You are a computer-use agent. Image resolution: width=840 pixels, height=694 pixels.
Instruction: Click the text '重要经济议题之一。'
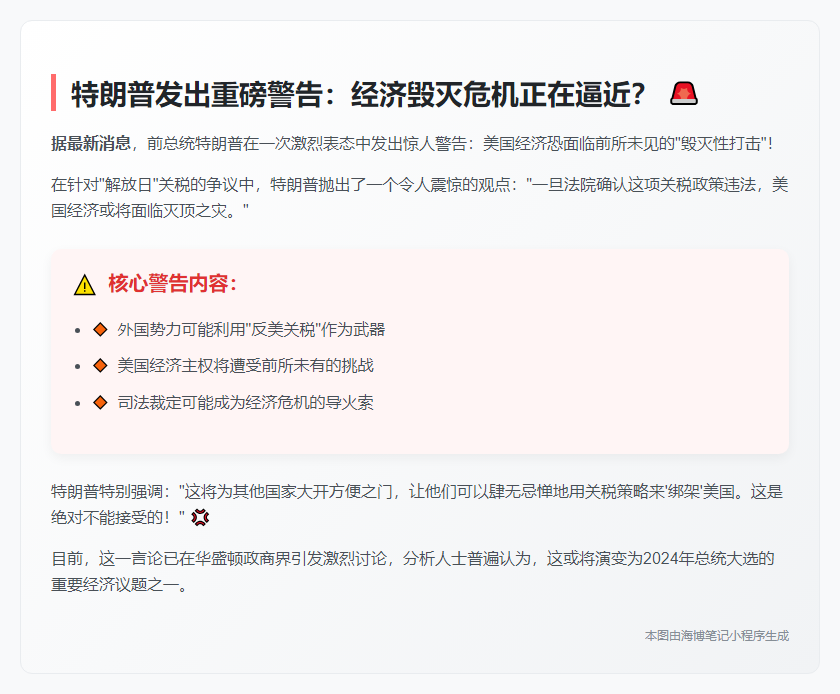pos(120,584)
